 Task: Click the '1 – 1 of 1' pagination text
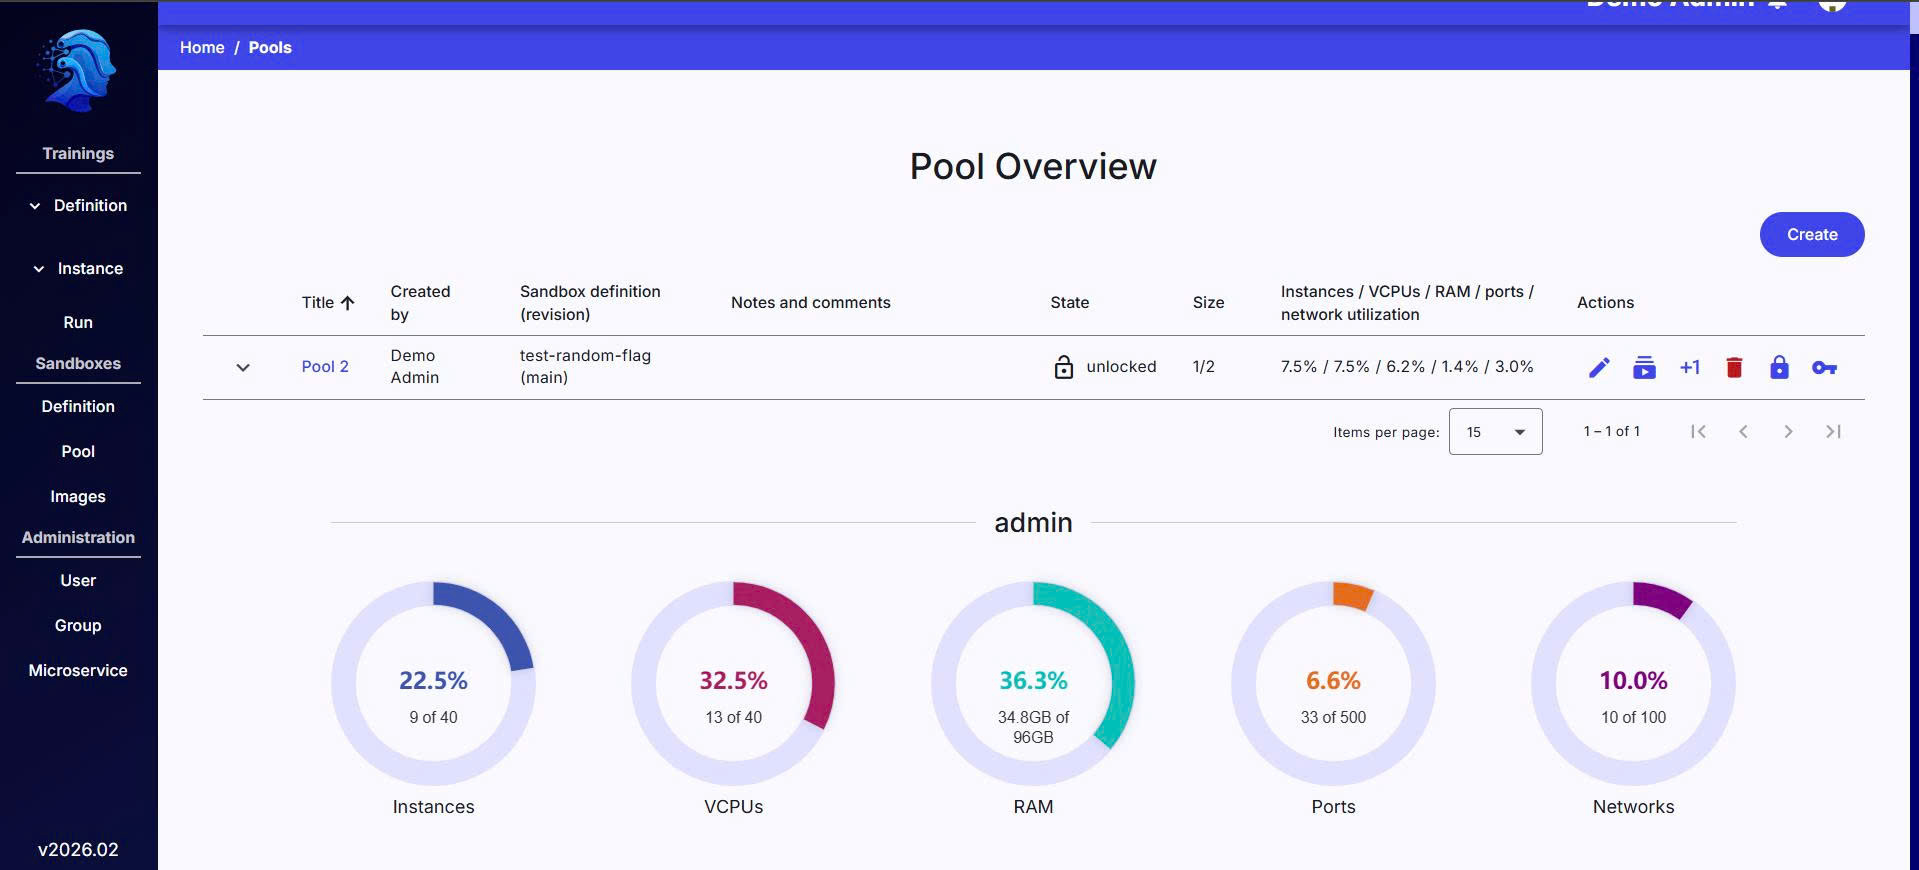click(1611, 431)
